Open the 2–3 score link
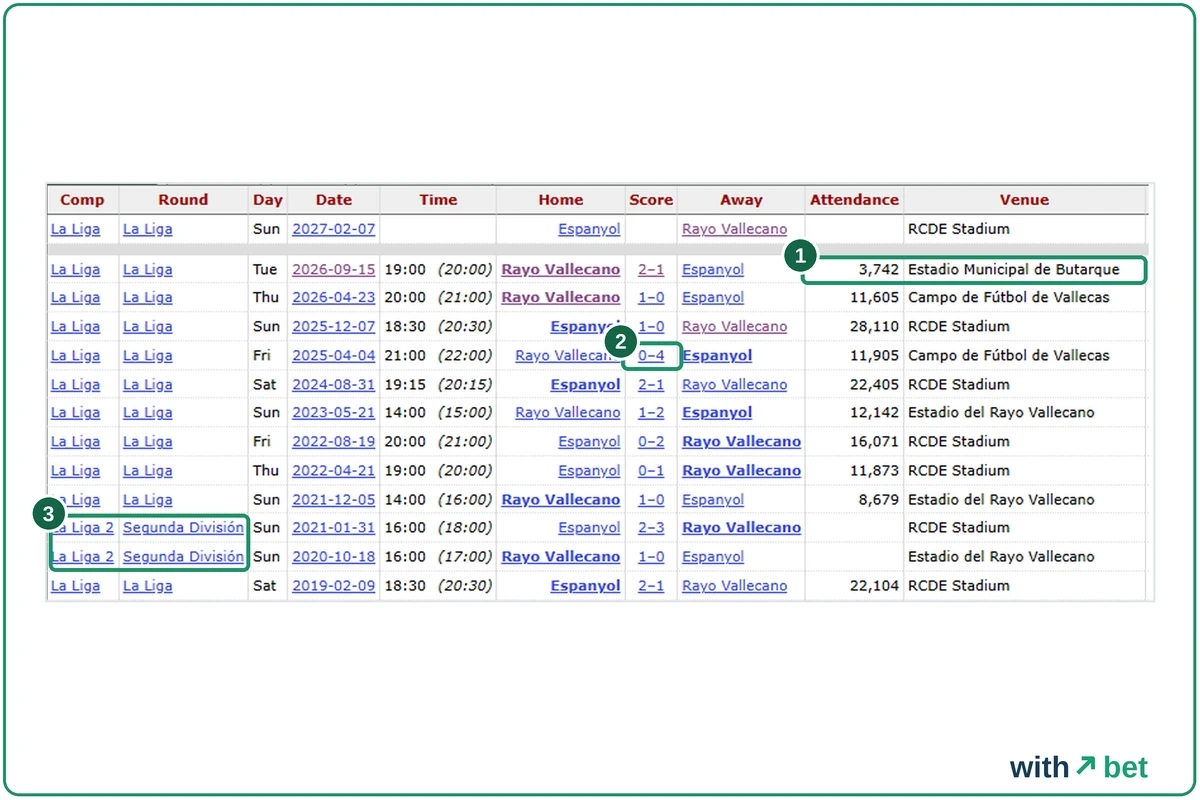Image resolution: width=1200 pixels, height=800 pixels. pos(651,527)
